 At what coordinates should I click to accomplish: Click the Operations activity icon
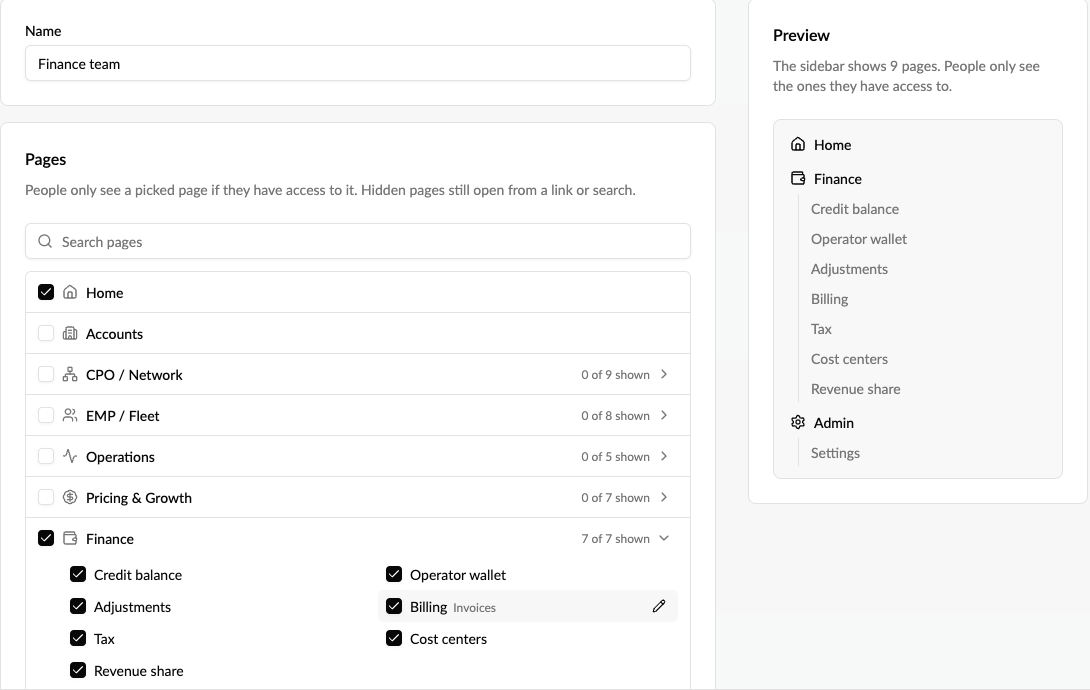click(x=70, y=456)
